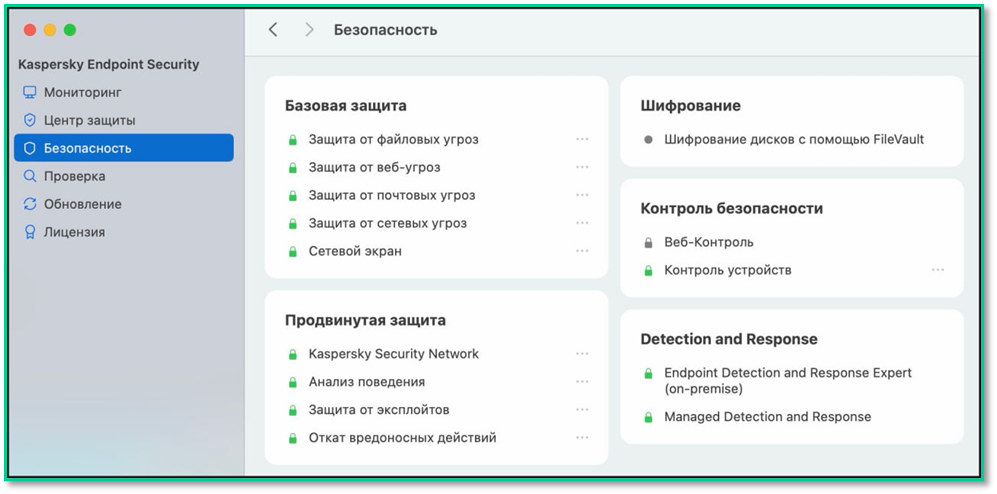997x494 pixels.
Task: Click the Безопасность window title
Action: click(386, 29)
